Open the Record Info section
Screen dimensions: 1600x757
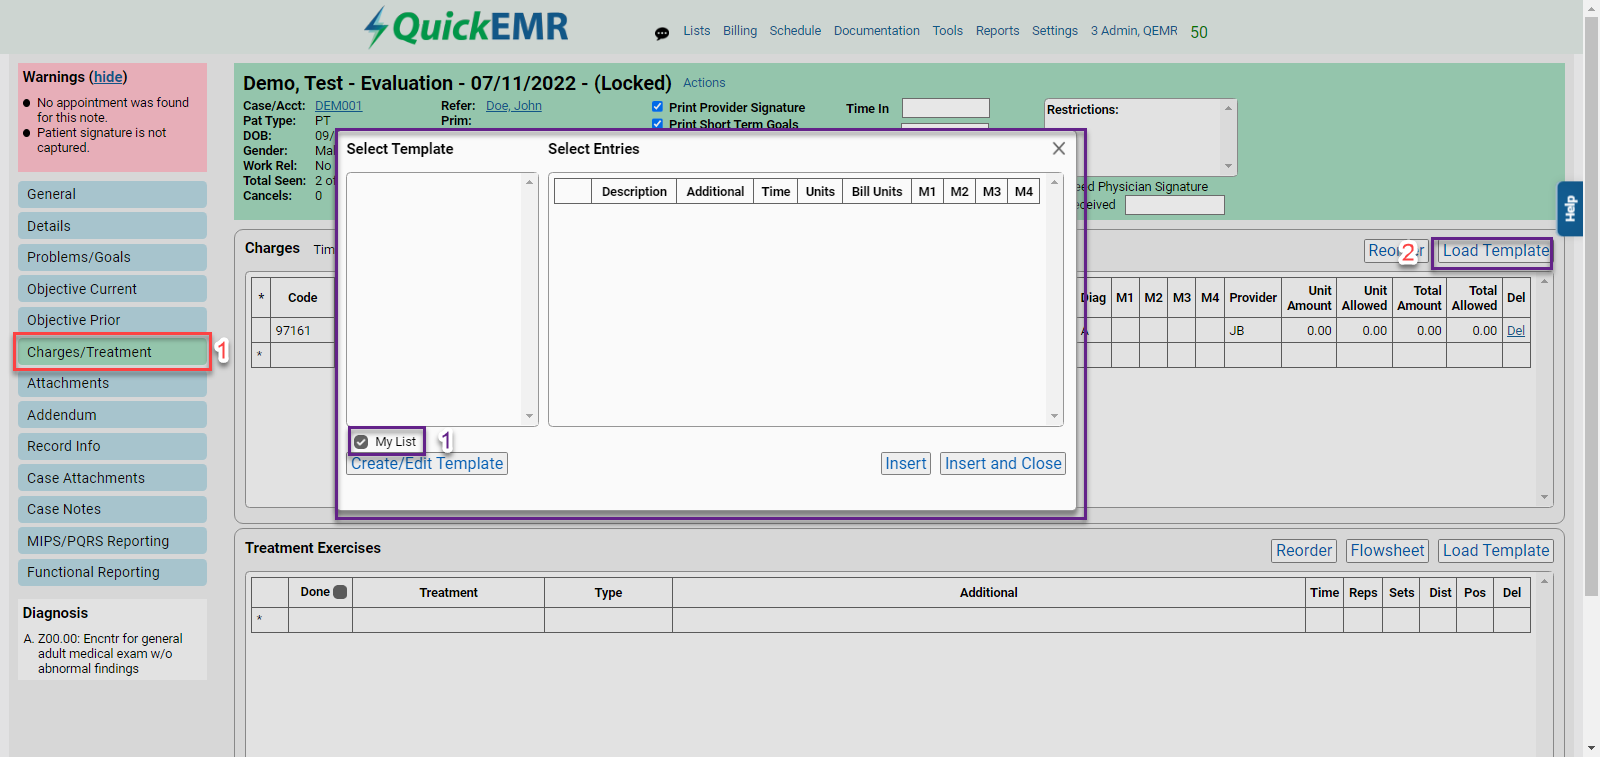coord(112,446)
